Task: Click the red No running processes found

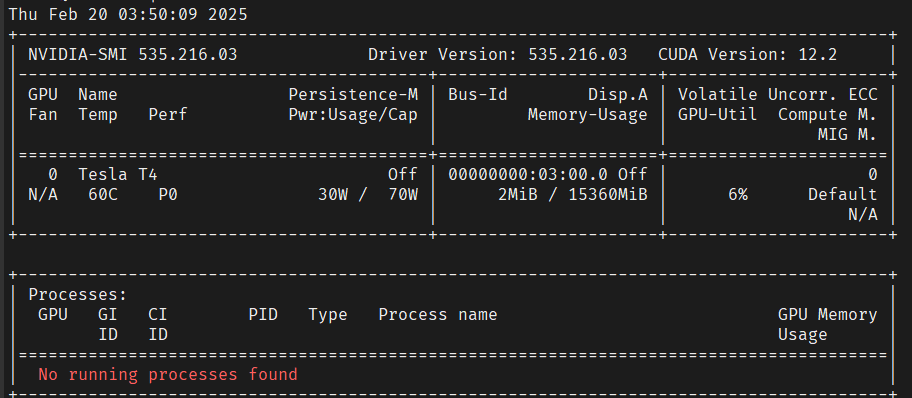Action: pos(168,374)
